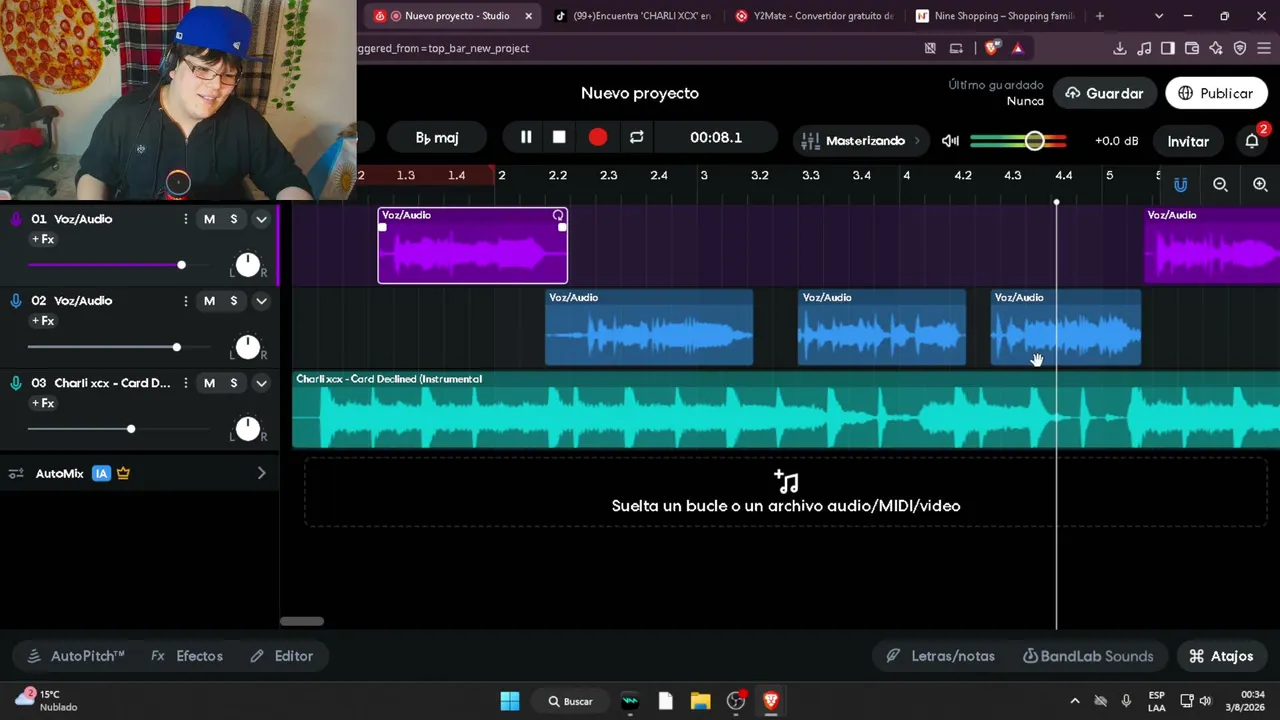This screenshot has width=1280, height=720.
Task: Add Fx to track 03 Charli xcx
Action: (43, 404)
